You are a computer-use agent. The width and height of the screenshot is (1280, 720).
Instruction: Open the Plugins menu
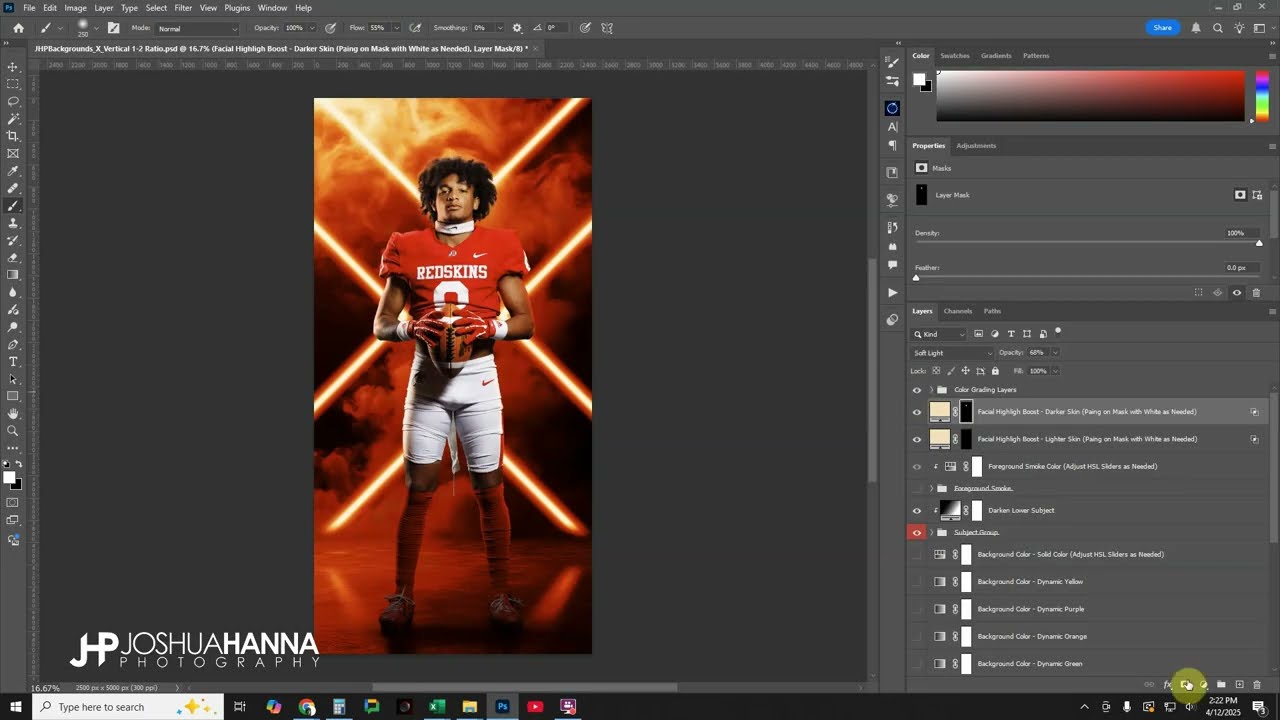click(x=237, y=8)
